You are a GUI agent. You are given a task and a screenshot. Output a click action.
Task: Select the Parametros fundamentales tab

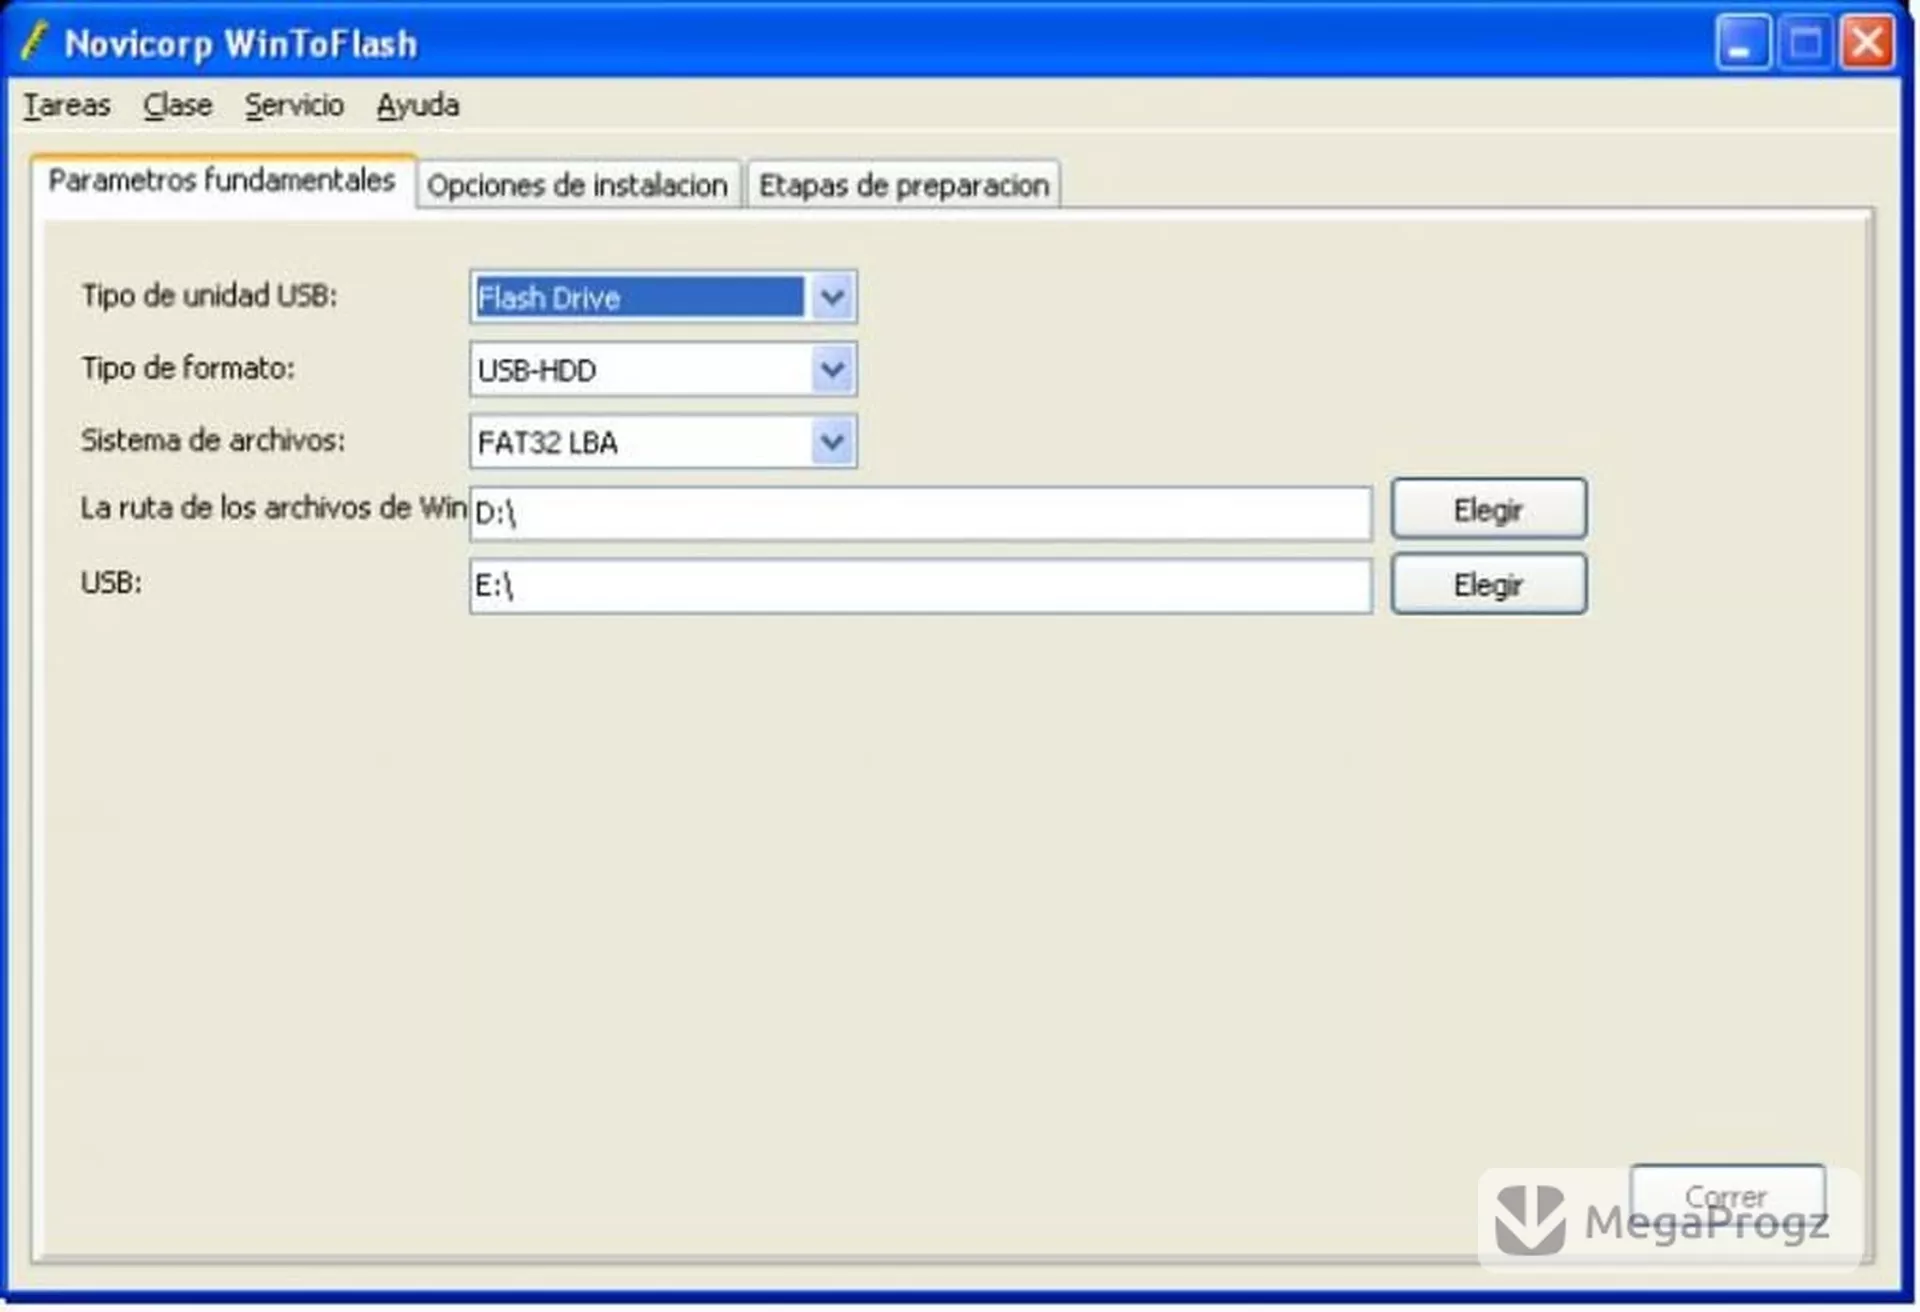tap(222, 181)
